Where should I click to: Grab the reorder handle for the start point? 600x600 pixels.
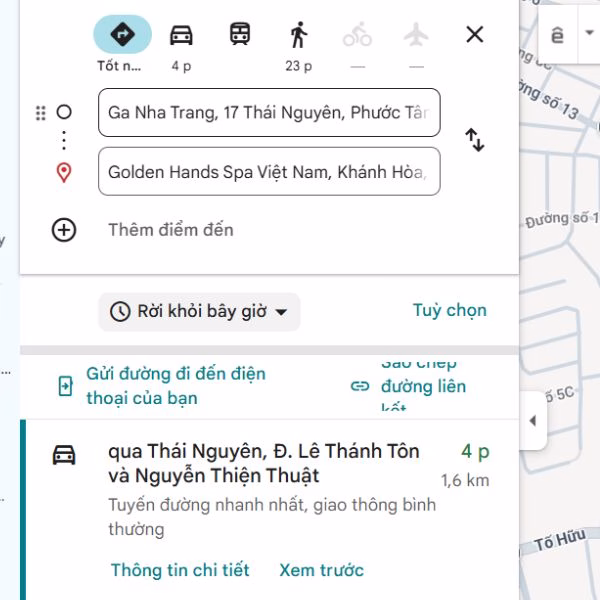tap(41, 113)
